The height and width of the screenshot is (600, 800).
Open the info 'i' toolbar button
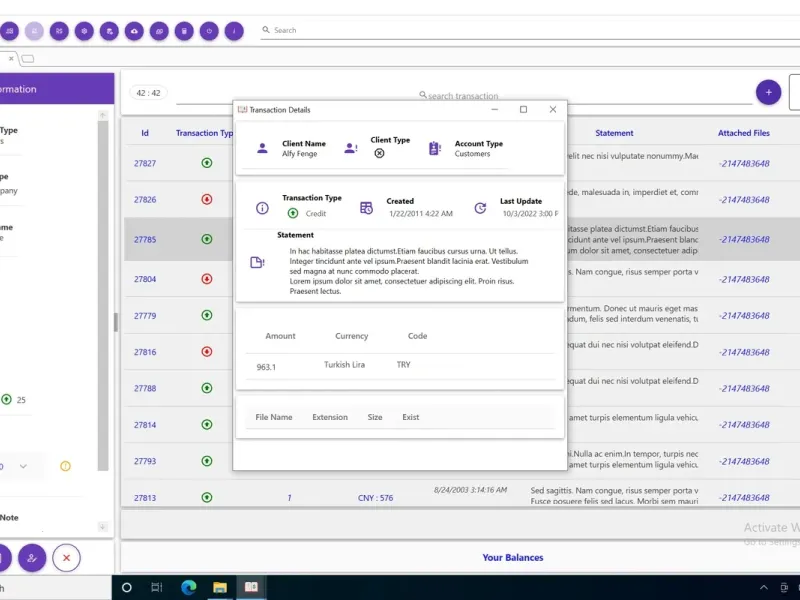point(234,31)
